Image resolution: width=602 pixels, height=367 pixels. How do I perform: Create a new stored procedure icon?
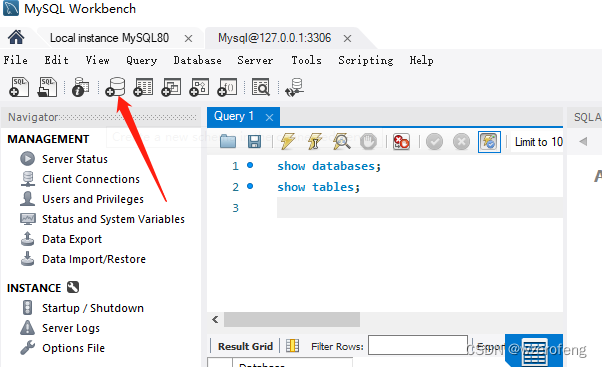click(199, 87)
